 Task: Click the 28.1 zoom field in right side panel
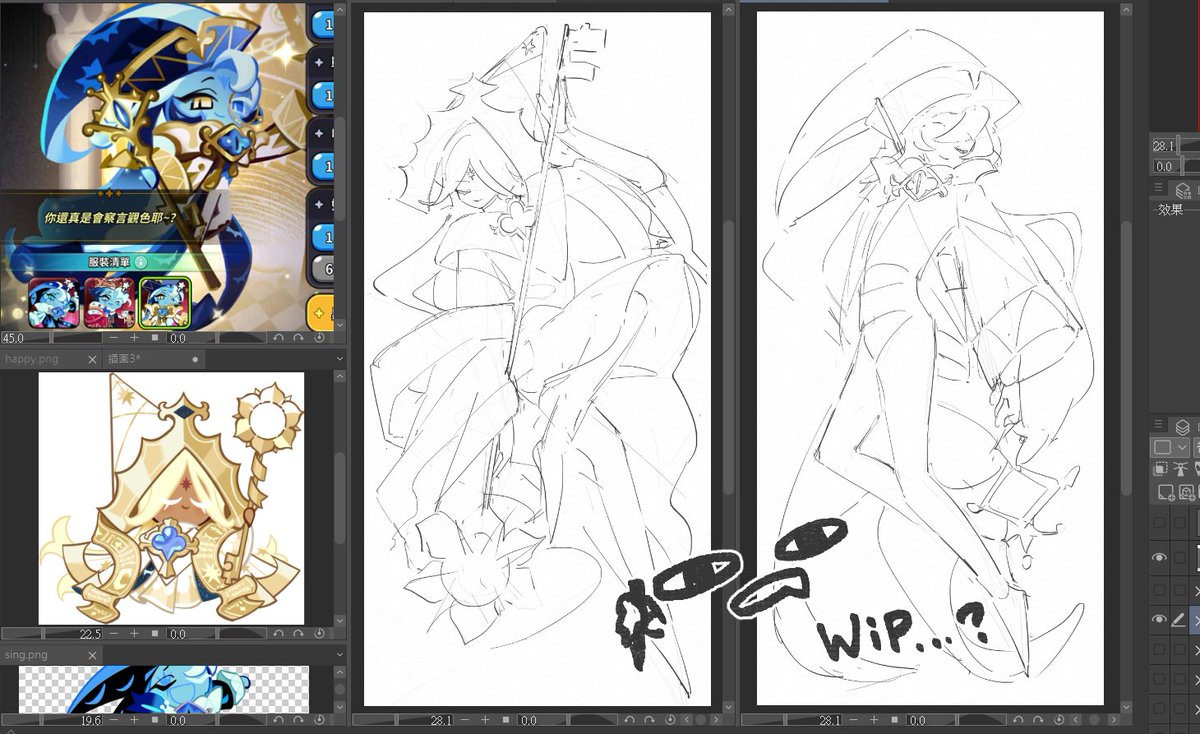(1165, 145)
